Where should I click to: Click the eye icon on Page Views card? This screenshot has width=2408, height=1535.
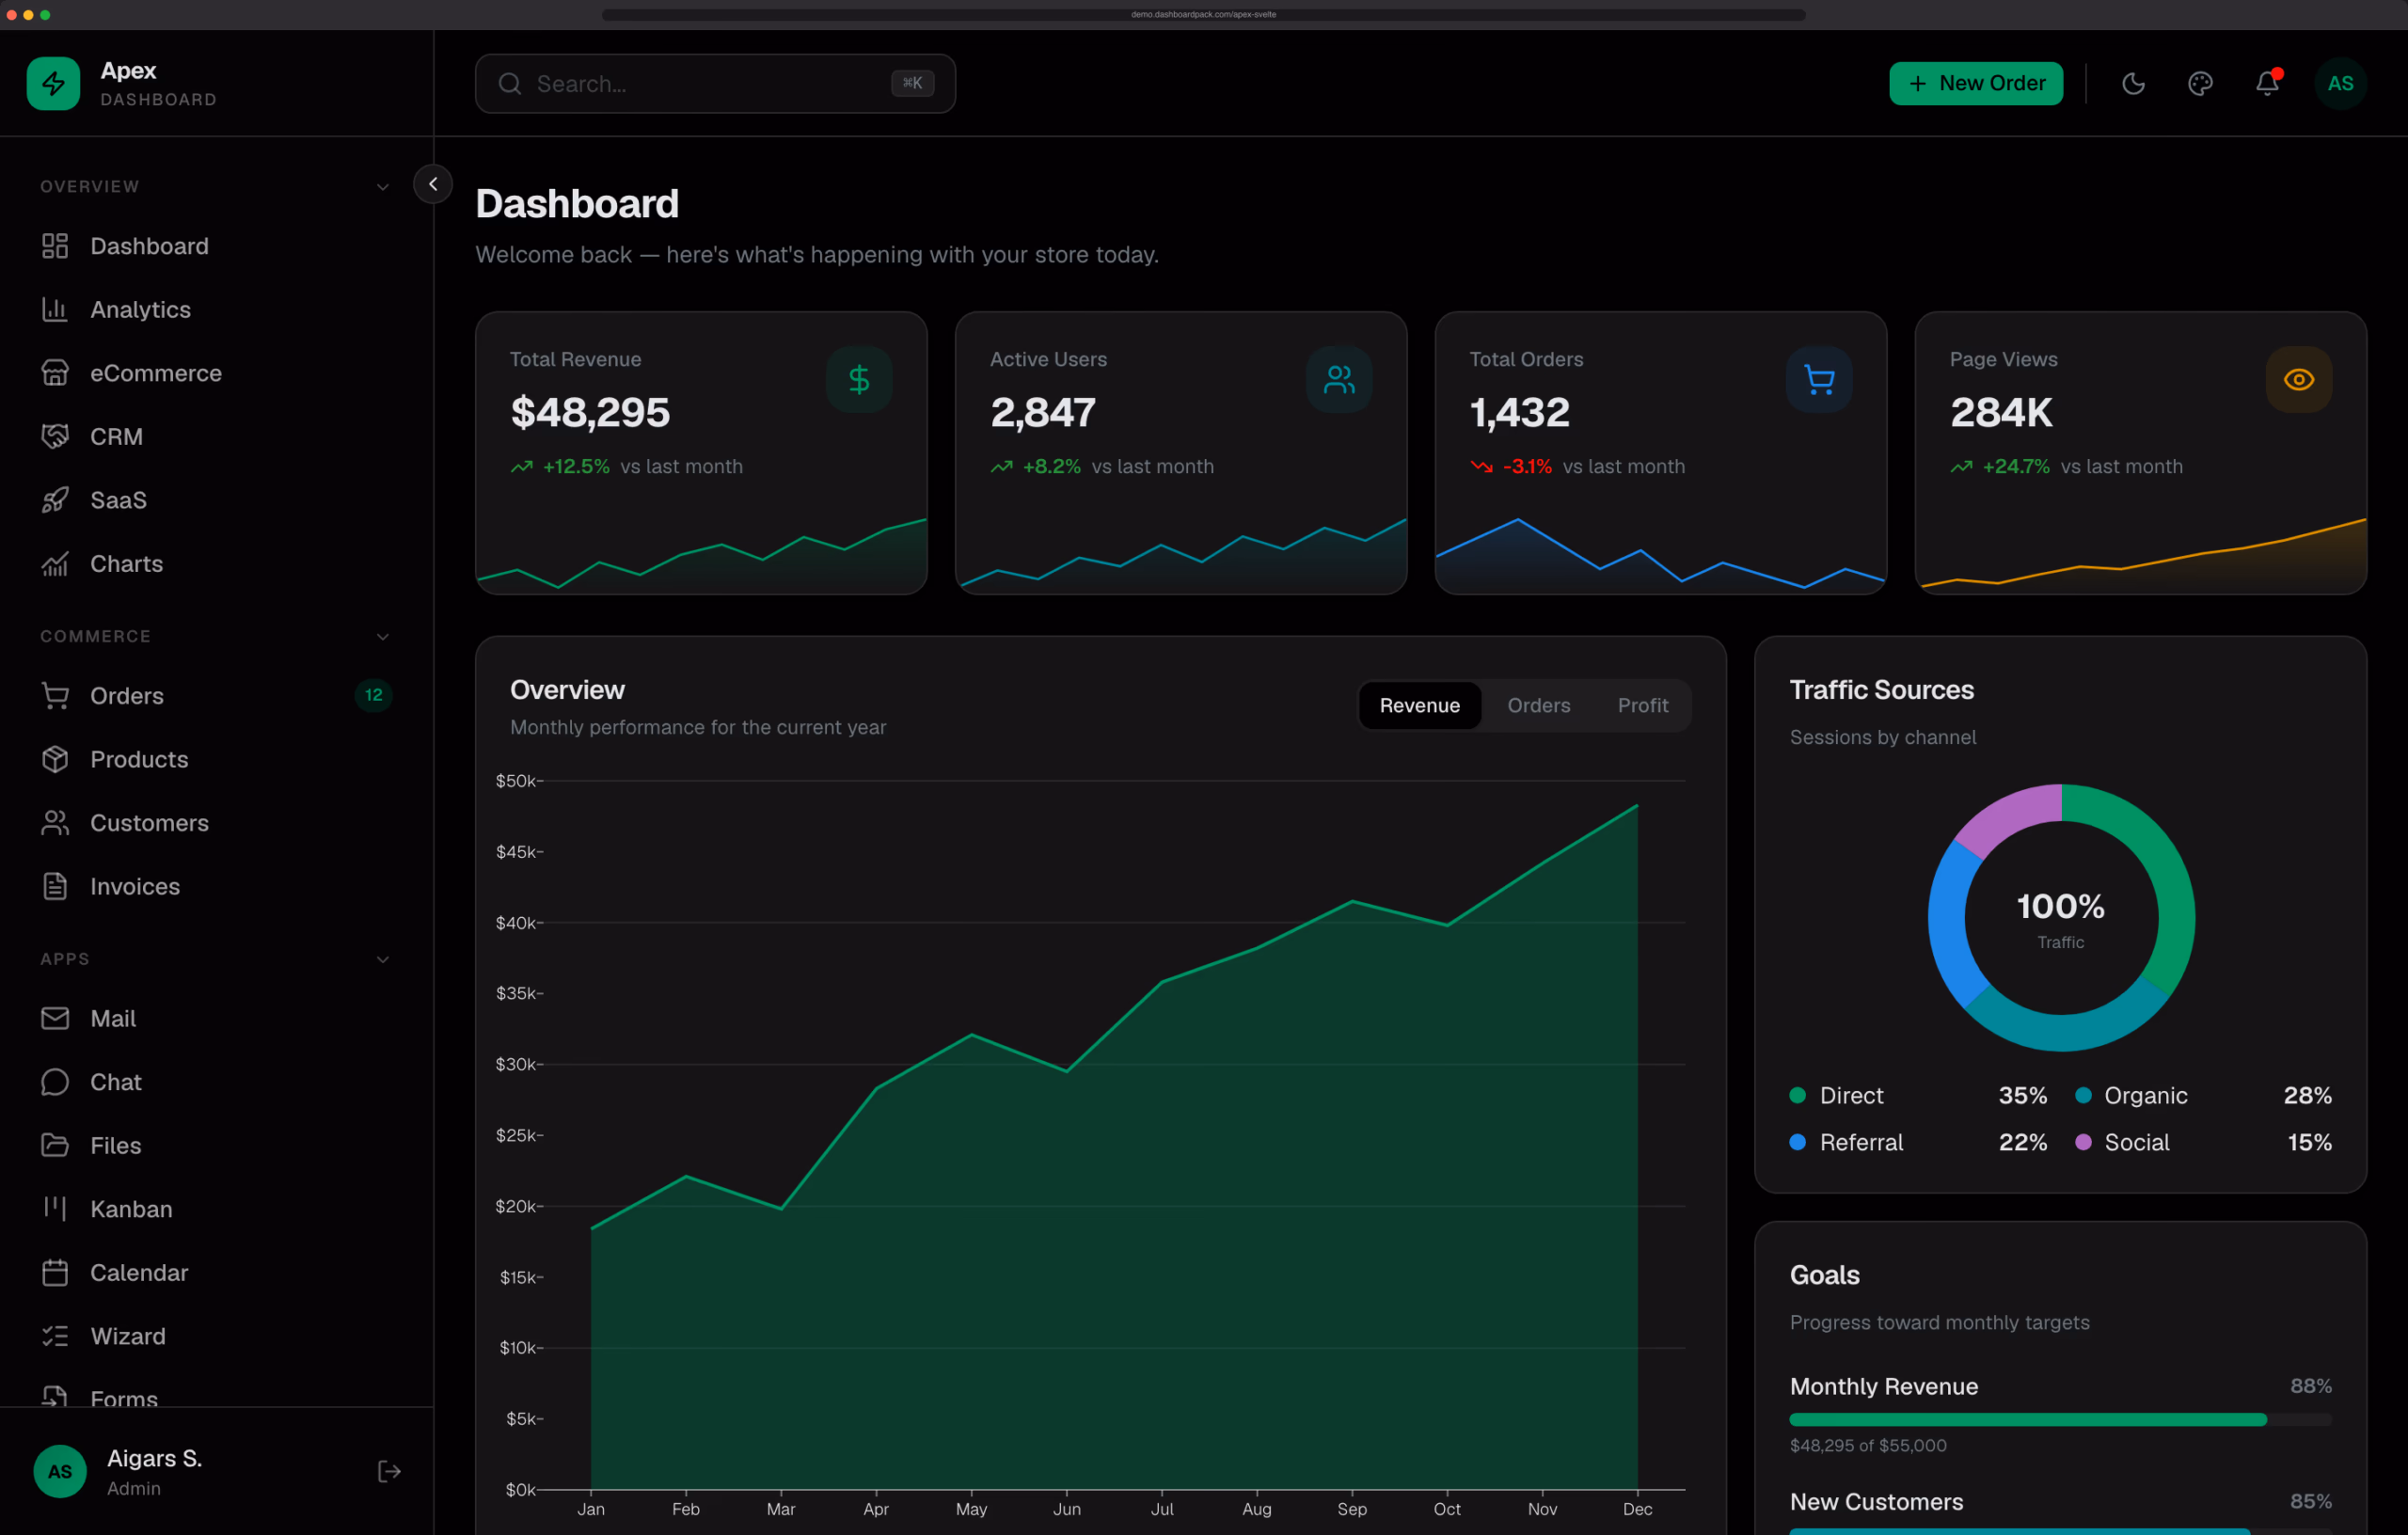click(2299, 379)
